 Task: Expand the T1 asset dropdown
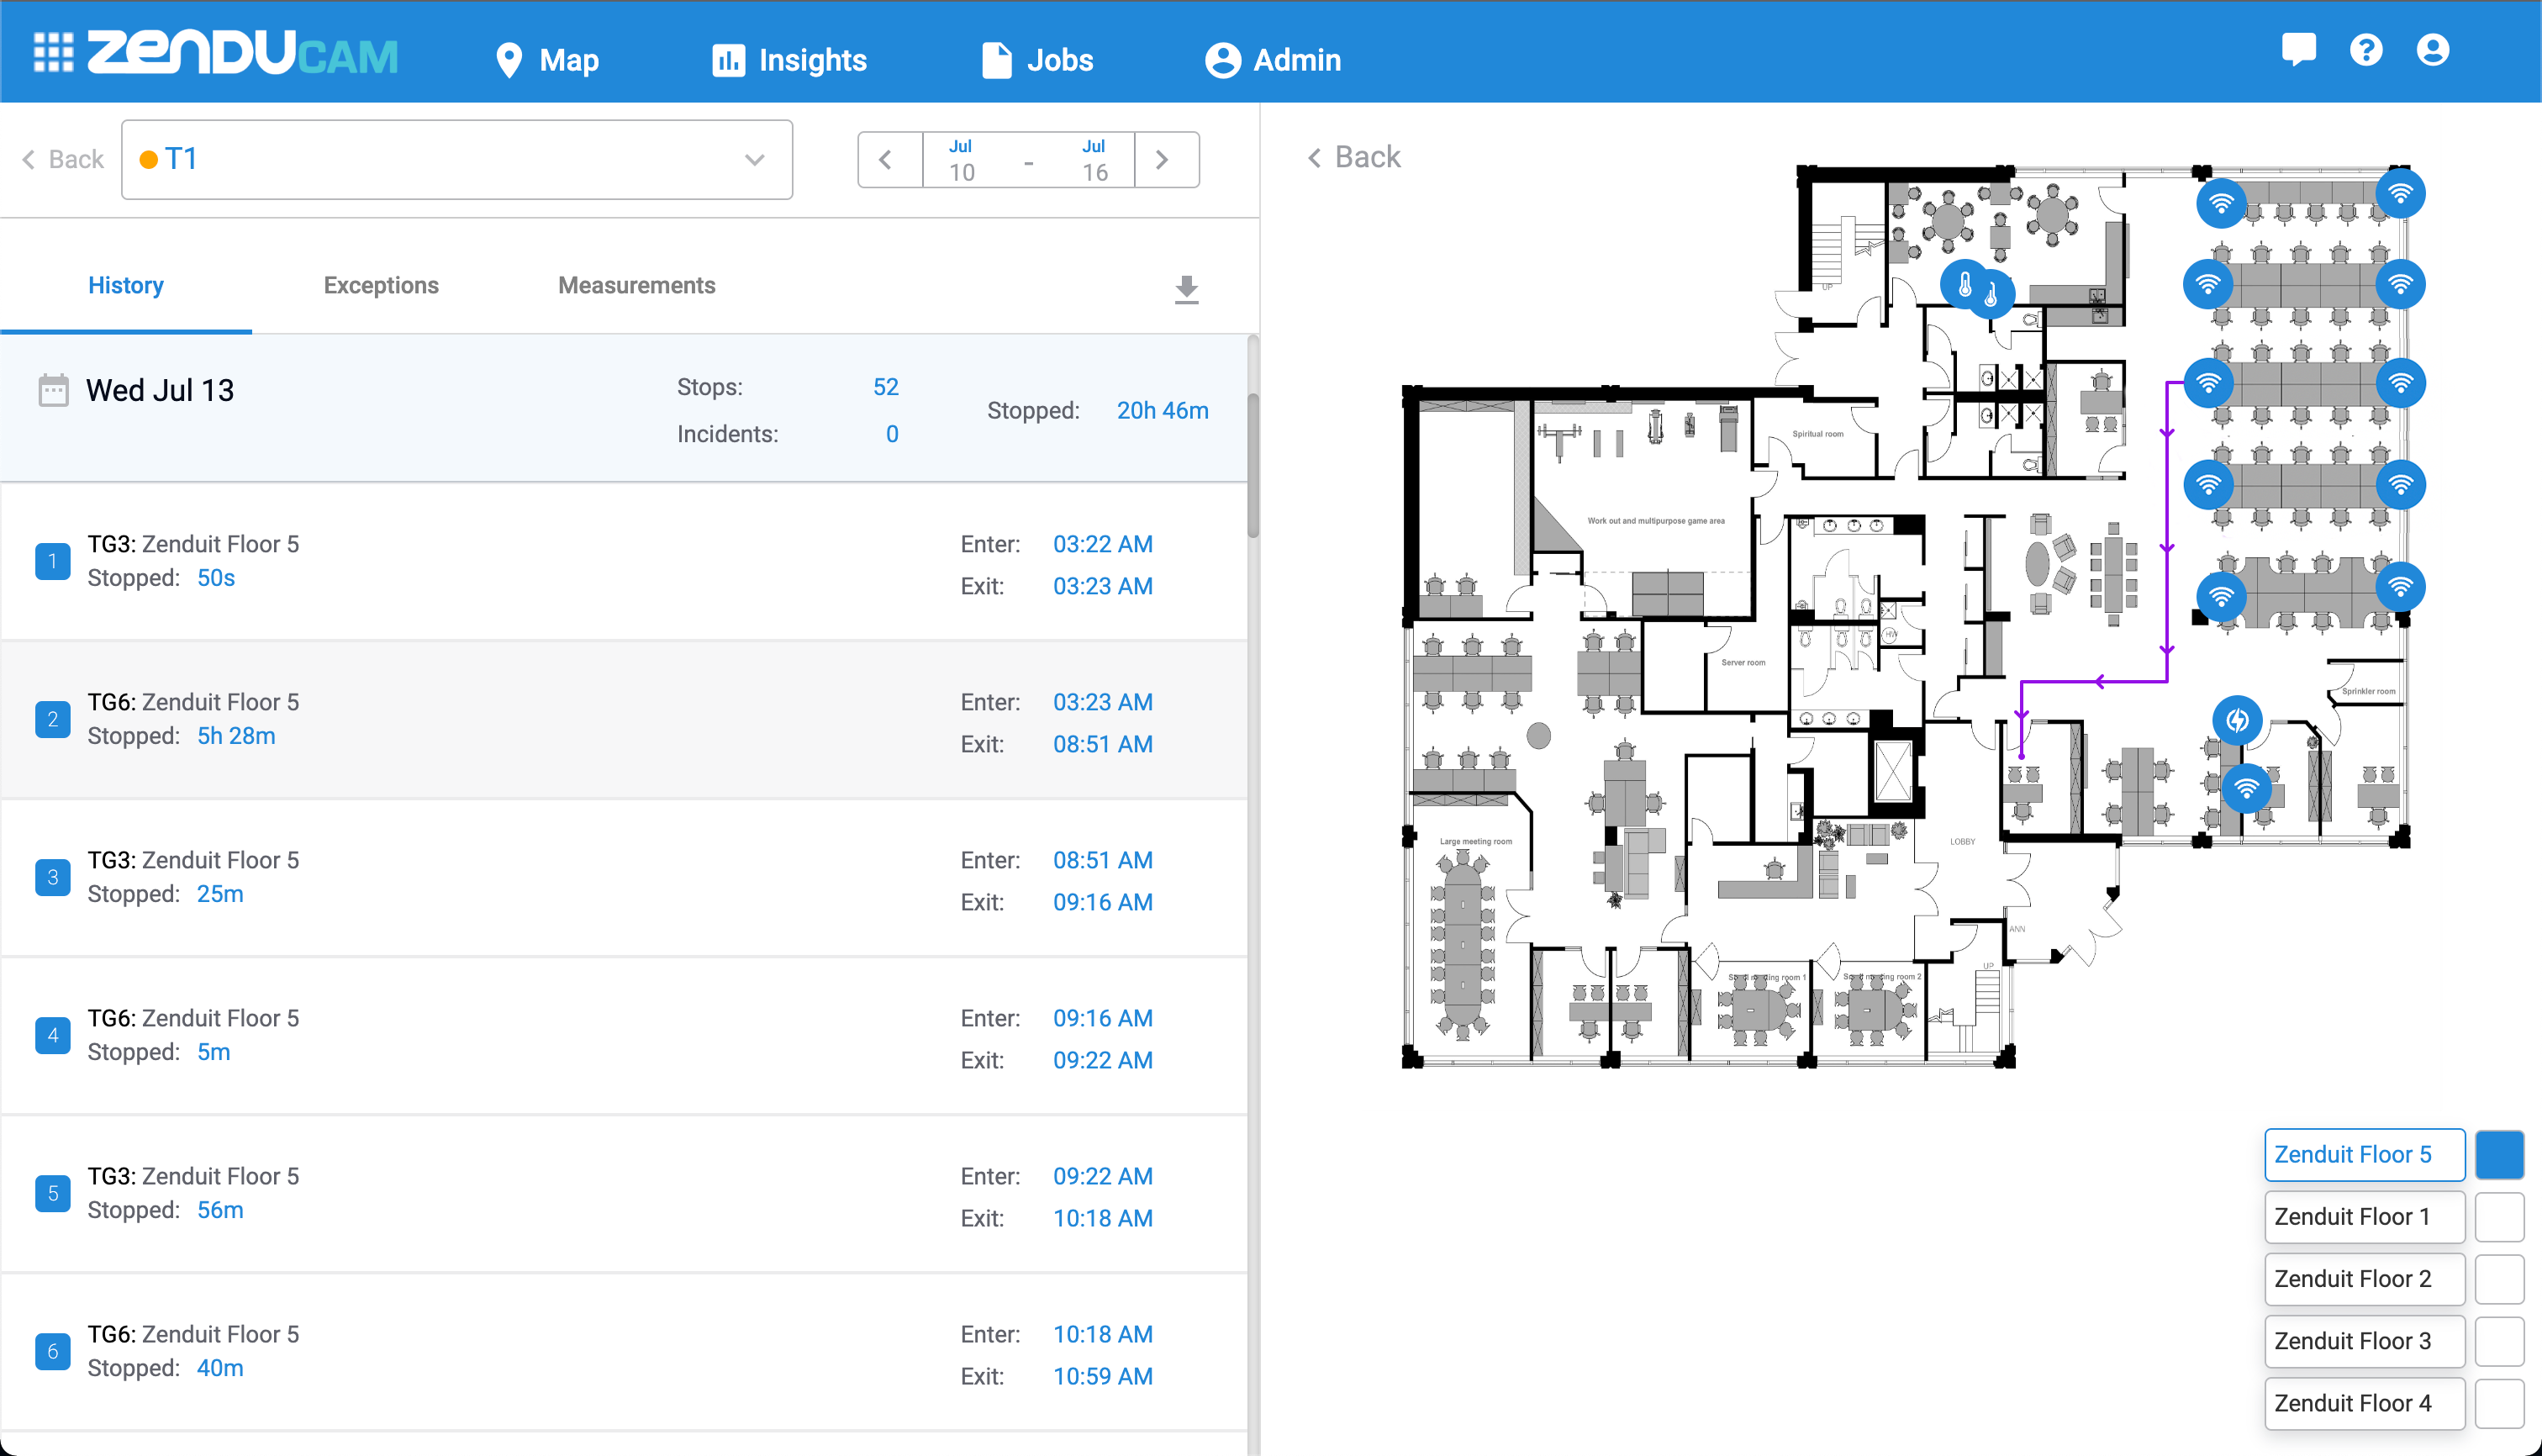click(754, 160)
